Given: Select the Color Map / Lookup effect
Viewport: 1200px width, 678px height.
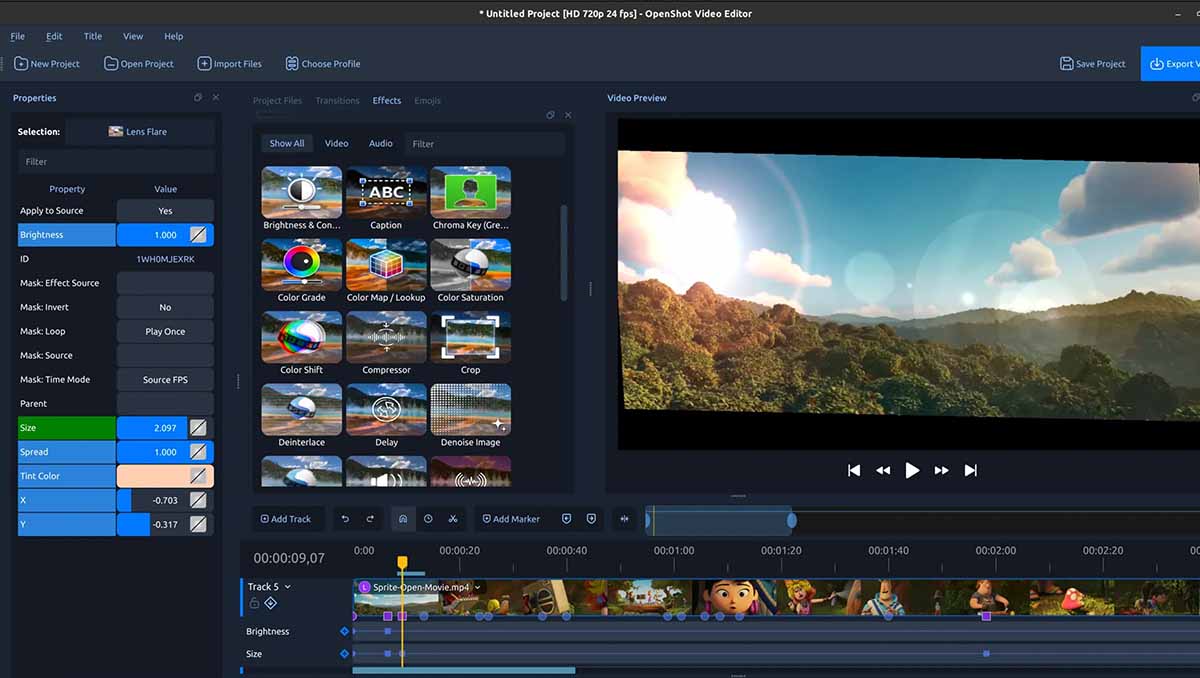Looking at the screenshot, I should tap(386, 271).
